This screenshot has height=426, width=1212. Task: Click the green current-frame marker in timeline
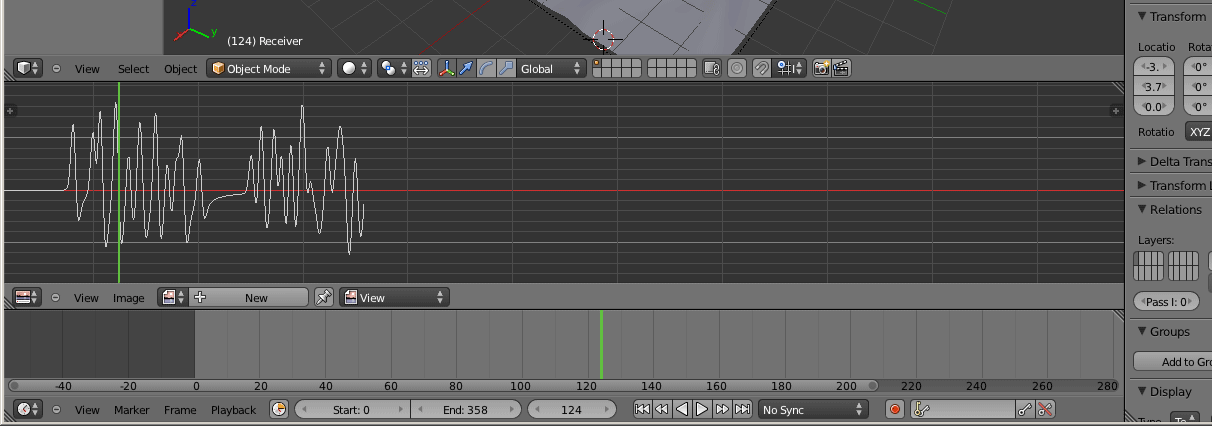pyautogui.click(x=601, y=344)
